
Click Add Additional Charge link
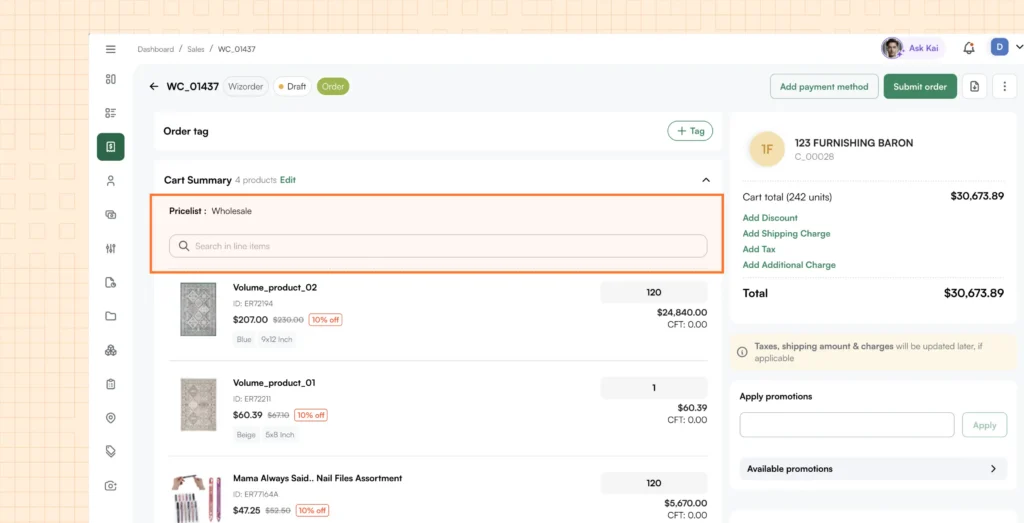pos(789,265)
